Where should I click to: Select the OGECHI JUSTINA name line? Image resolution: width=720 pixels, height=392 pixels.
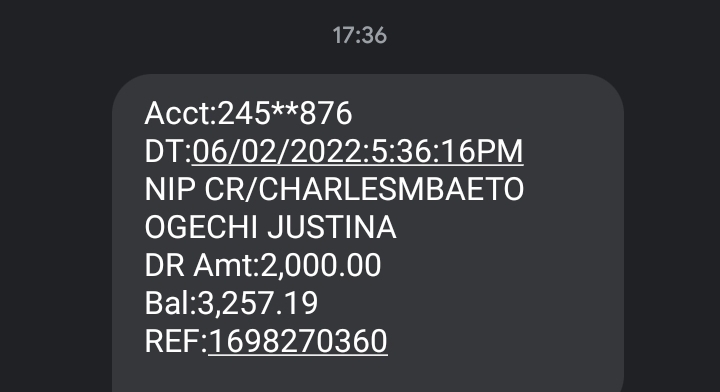coord(270,228)
